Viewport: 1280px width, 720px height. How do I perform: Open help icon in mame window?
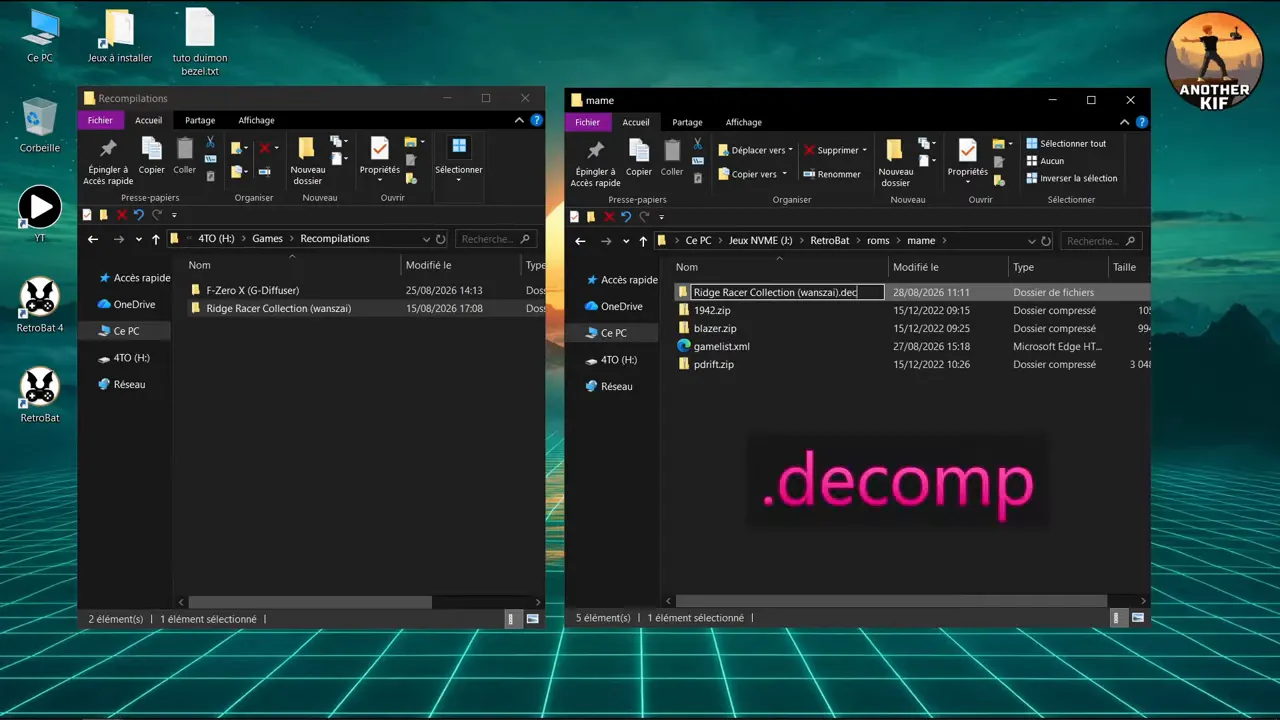point(1141,122)
